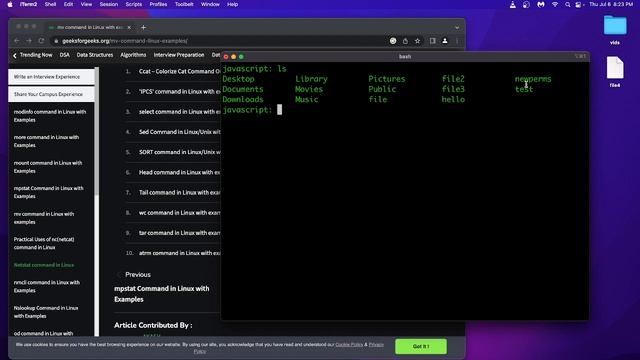Screen dimensions: 640x360
Task: Open the DSA nav item
Action: [64, 55]
